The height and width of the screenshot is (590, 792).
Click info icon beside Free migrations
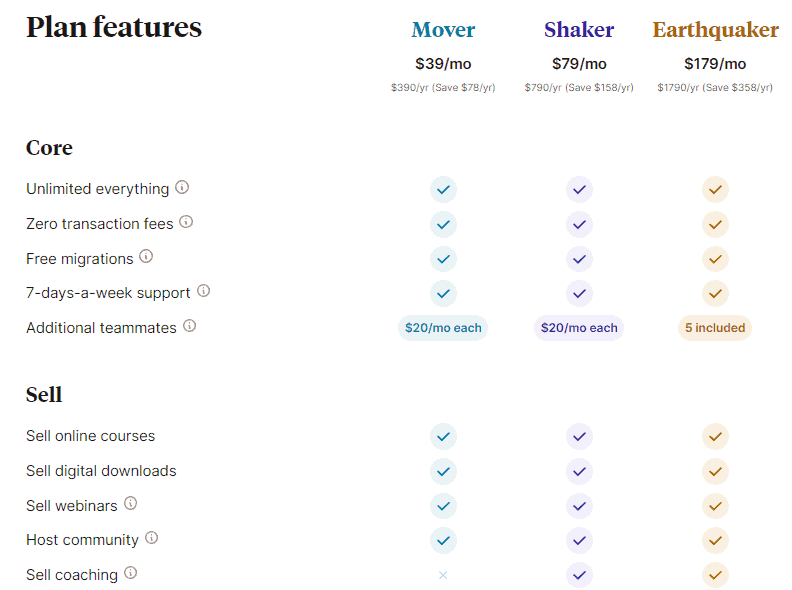pyautogui.click(x=146, y=257)
